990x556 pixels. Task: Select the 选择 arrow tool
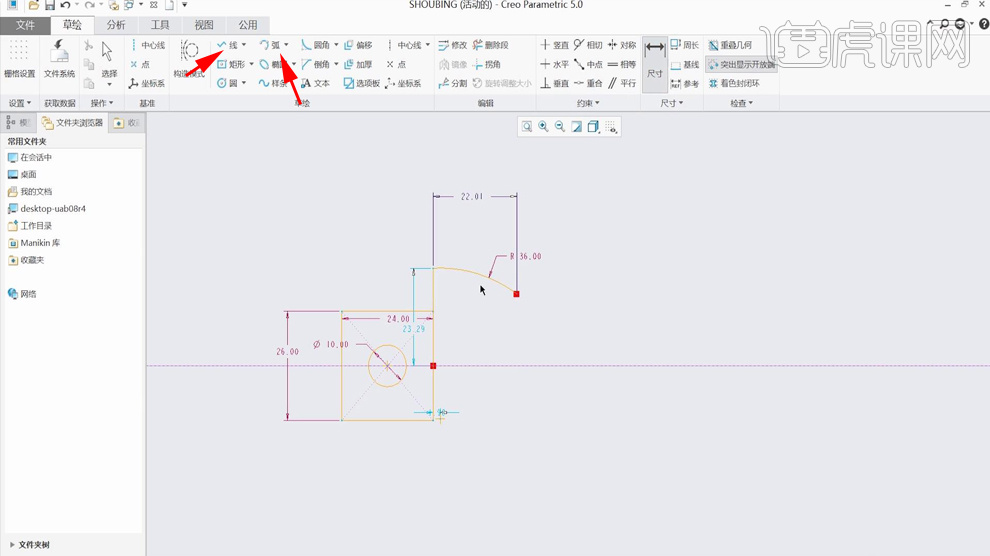pyautogui.click(x=109, y=60)
